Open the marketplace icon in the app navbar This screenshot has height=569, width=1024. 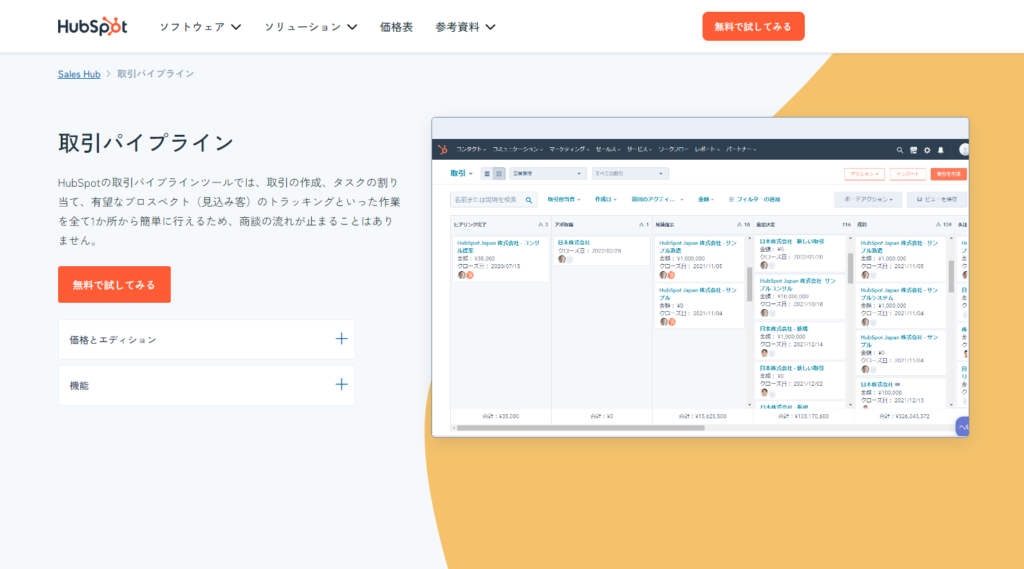913,150
